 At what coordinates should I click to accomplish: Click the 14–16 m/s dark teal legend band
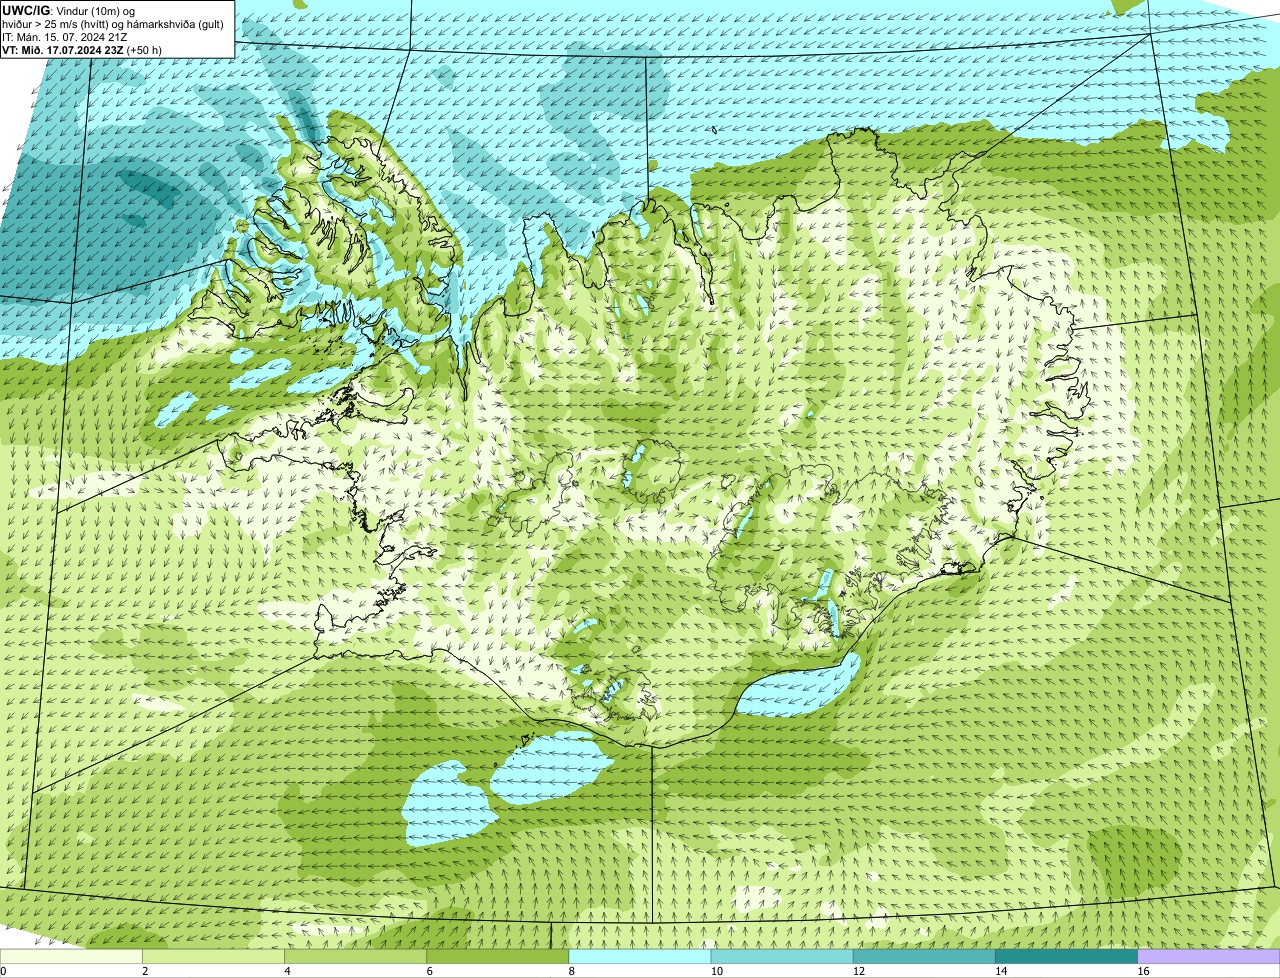coord(1067,956)
